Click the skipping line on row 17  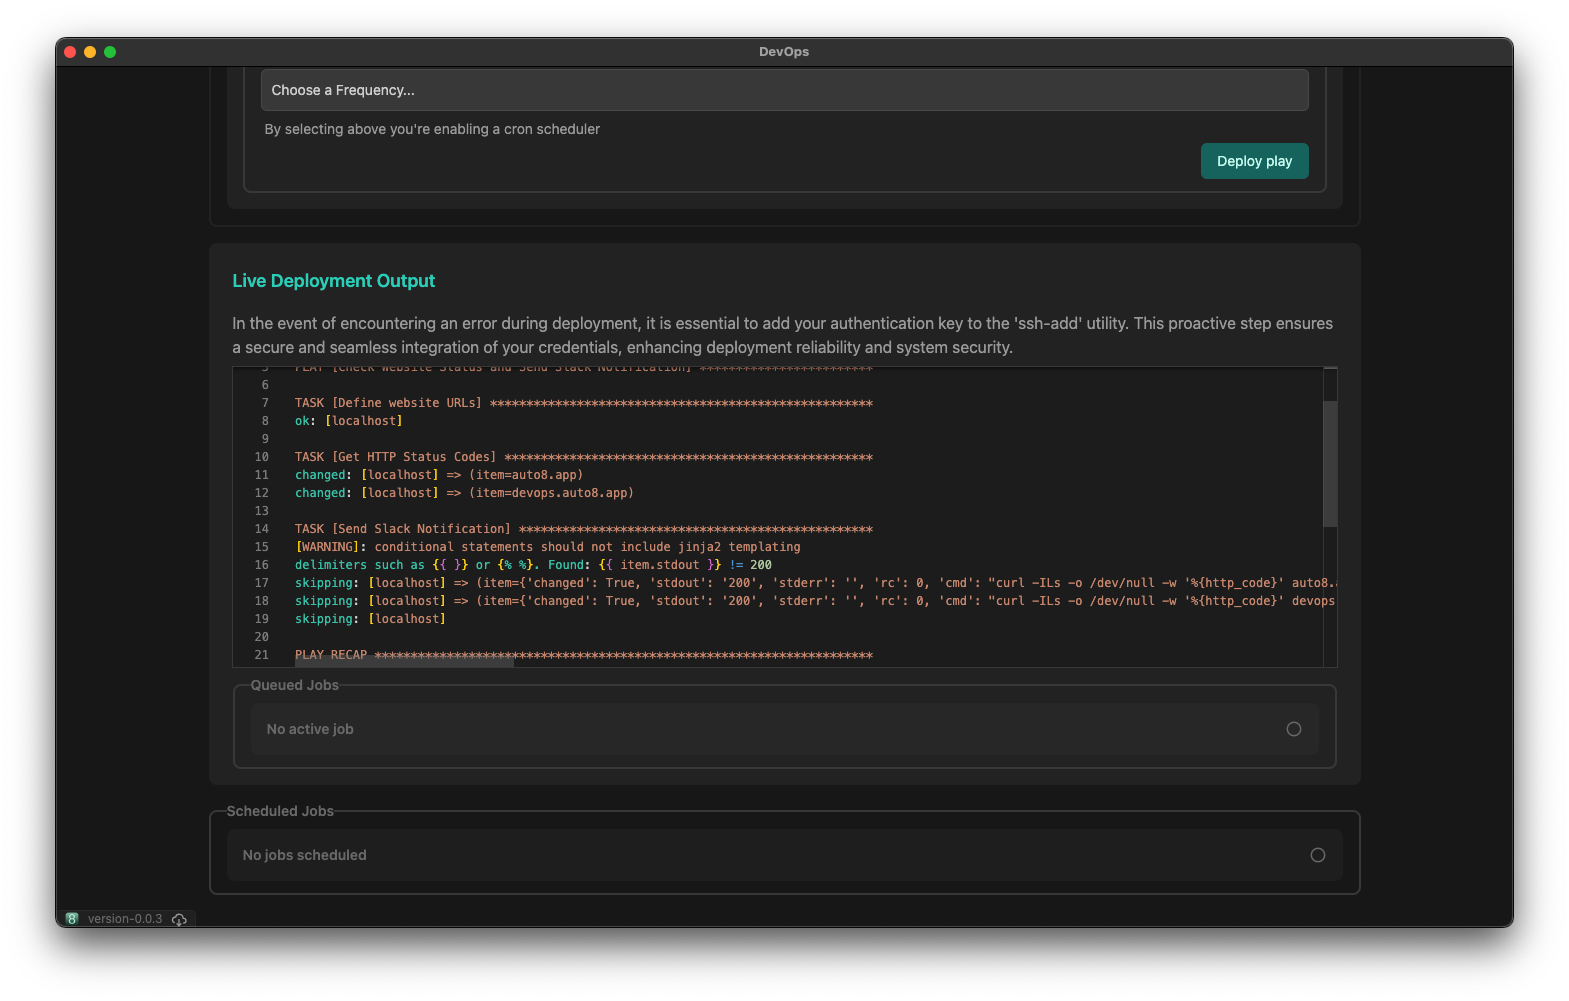[815, 583]
